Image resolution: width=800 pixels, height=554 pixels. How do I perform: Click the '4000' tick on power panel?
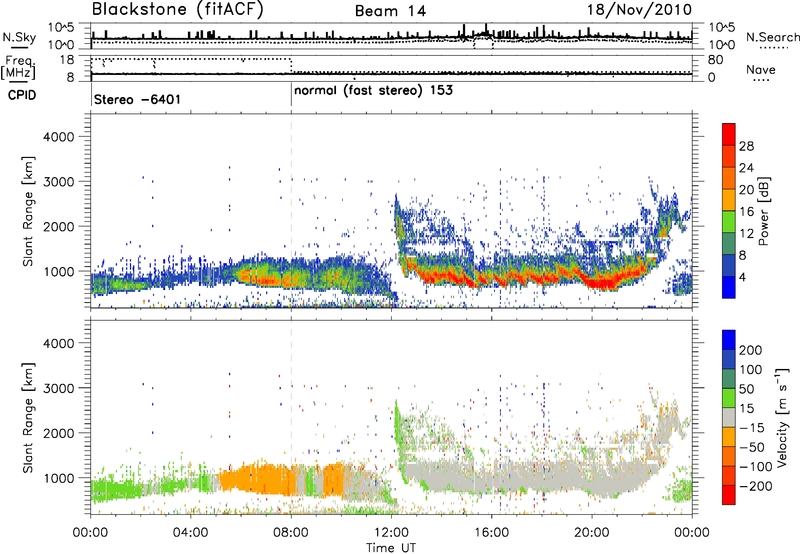(58, 137)
